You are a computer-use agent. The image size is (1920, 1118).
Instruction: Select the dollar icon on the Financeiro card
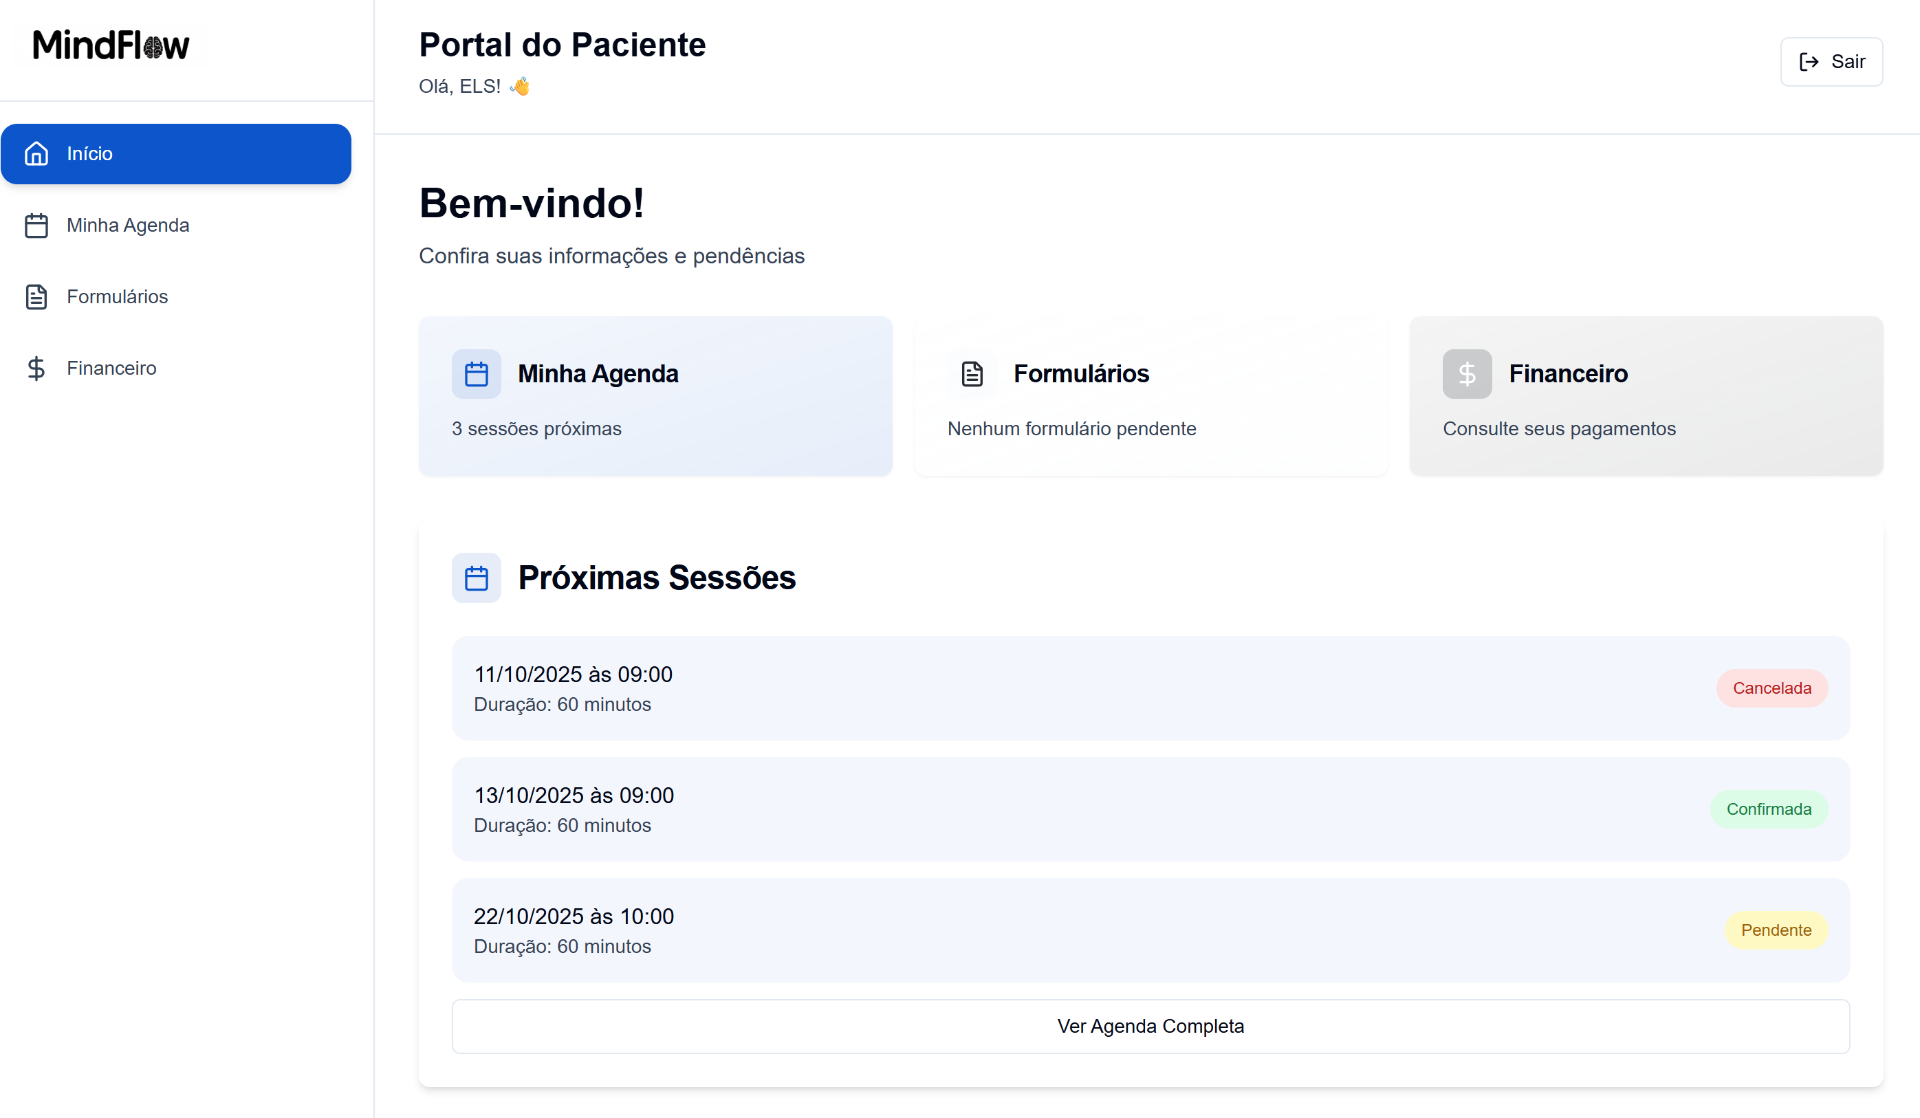(x=1467, y=373)
